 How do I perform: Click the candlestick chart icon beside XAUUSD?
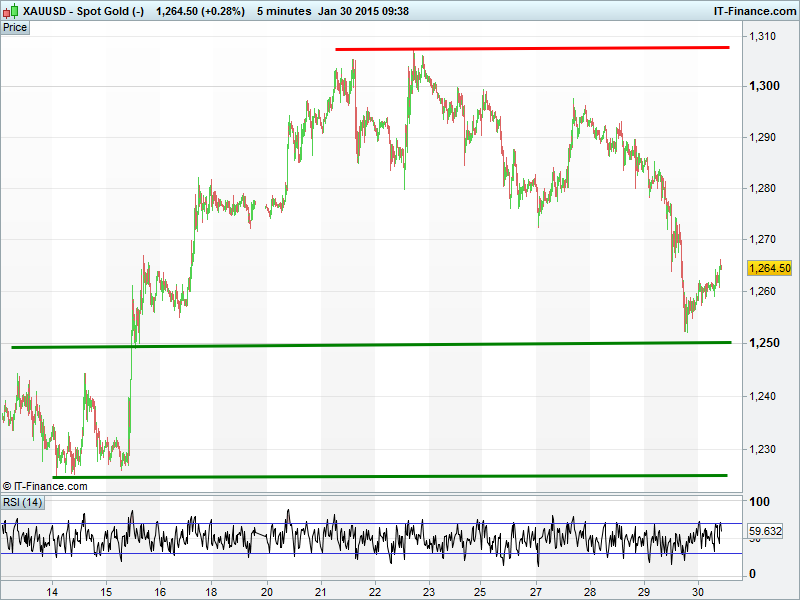pyautogui.click(x=11, y=11)
